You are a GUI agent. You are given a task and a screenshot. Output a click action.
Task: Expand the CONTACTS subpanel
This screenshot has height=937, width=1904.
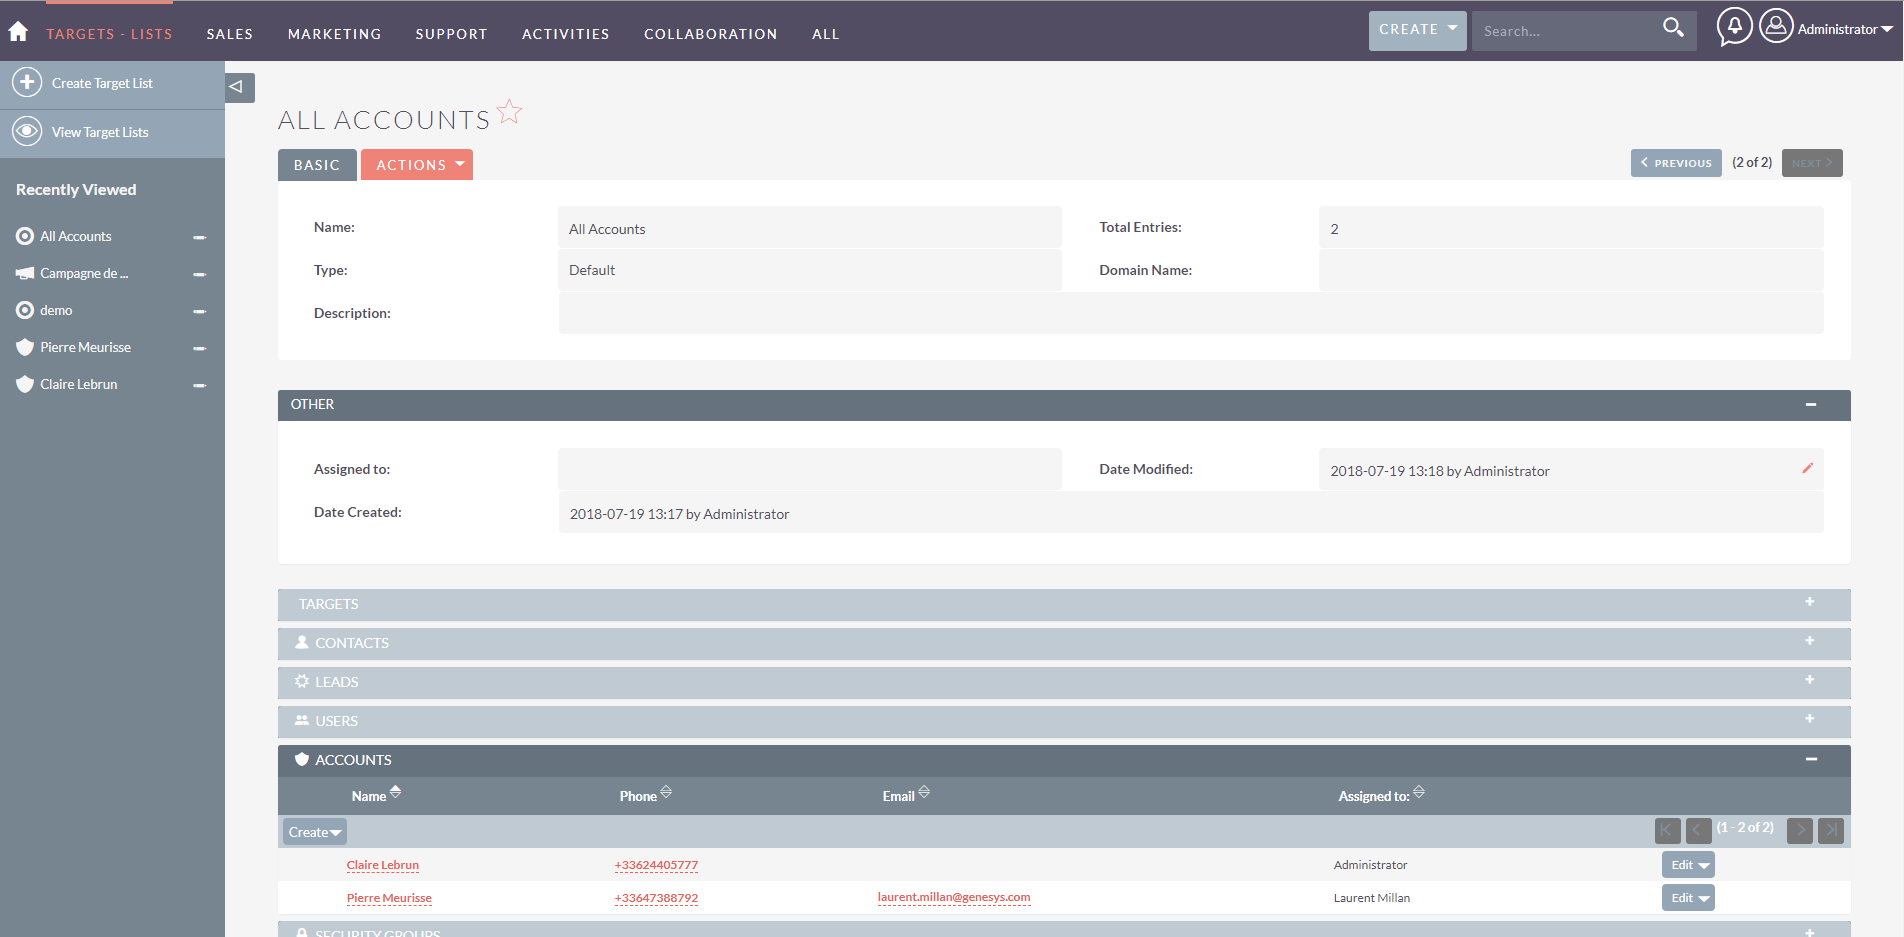(1809, 641)
